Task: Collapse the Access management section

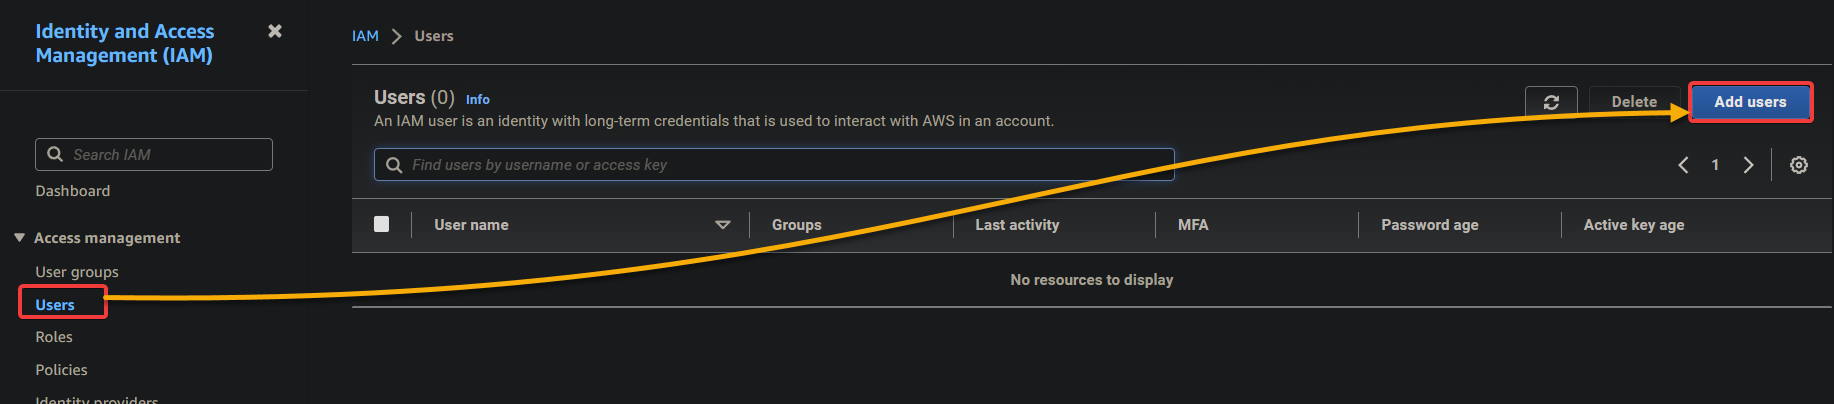Action: click(19, 237)
